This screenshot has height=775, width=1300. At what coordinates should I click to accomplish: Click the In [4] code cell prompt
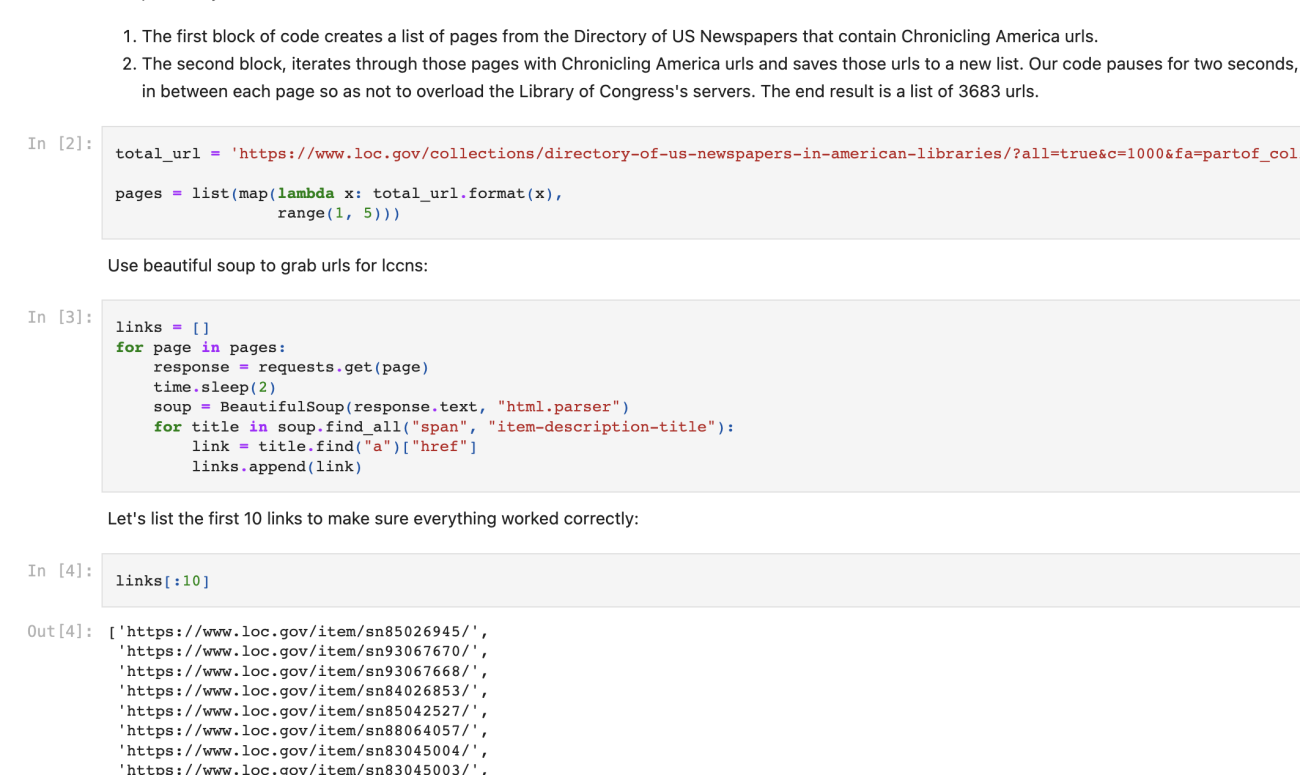(60, 571)
